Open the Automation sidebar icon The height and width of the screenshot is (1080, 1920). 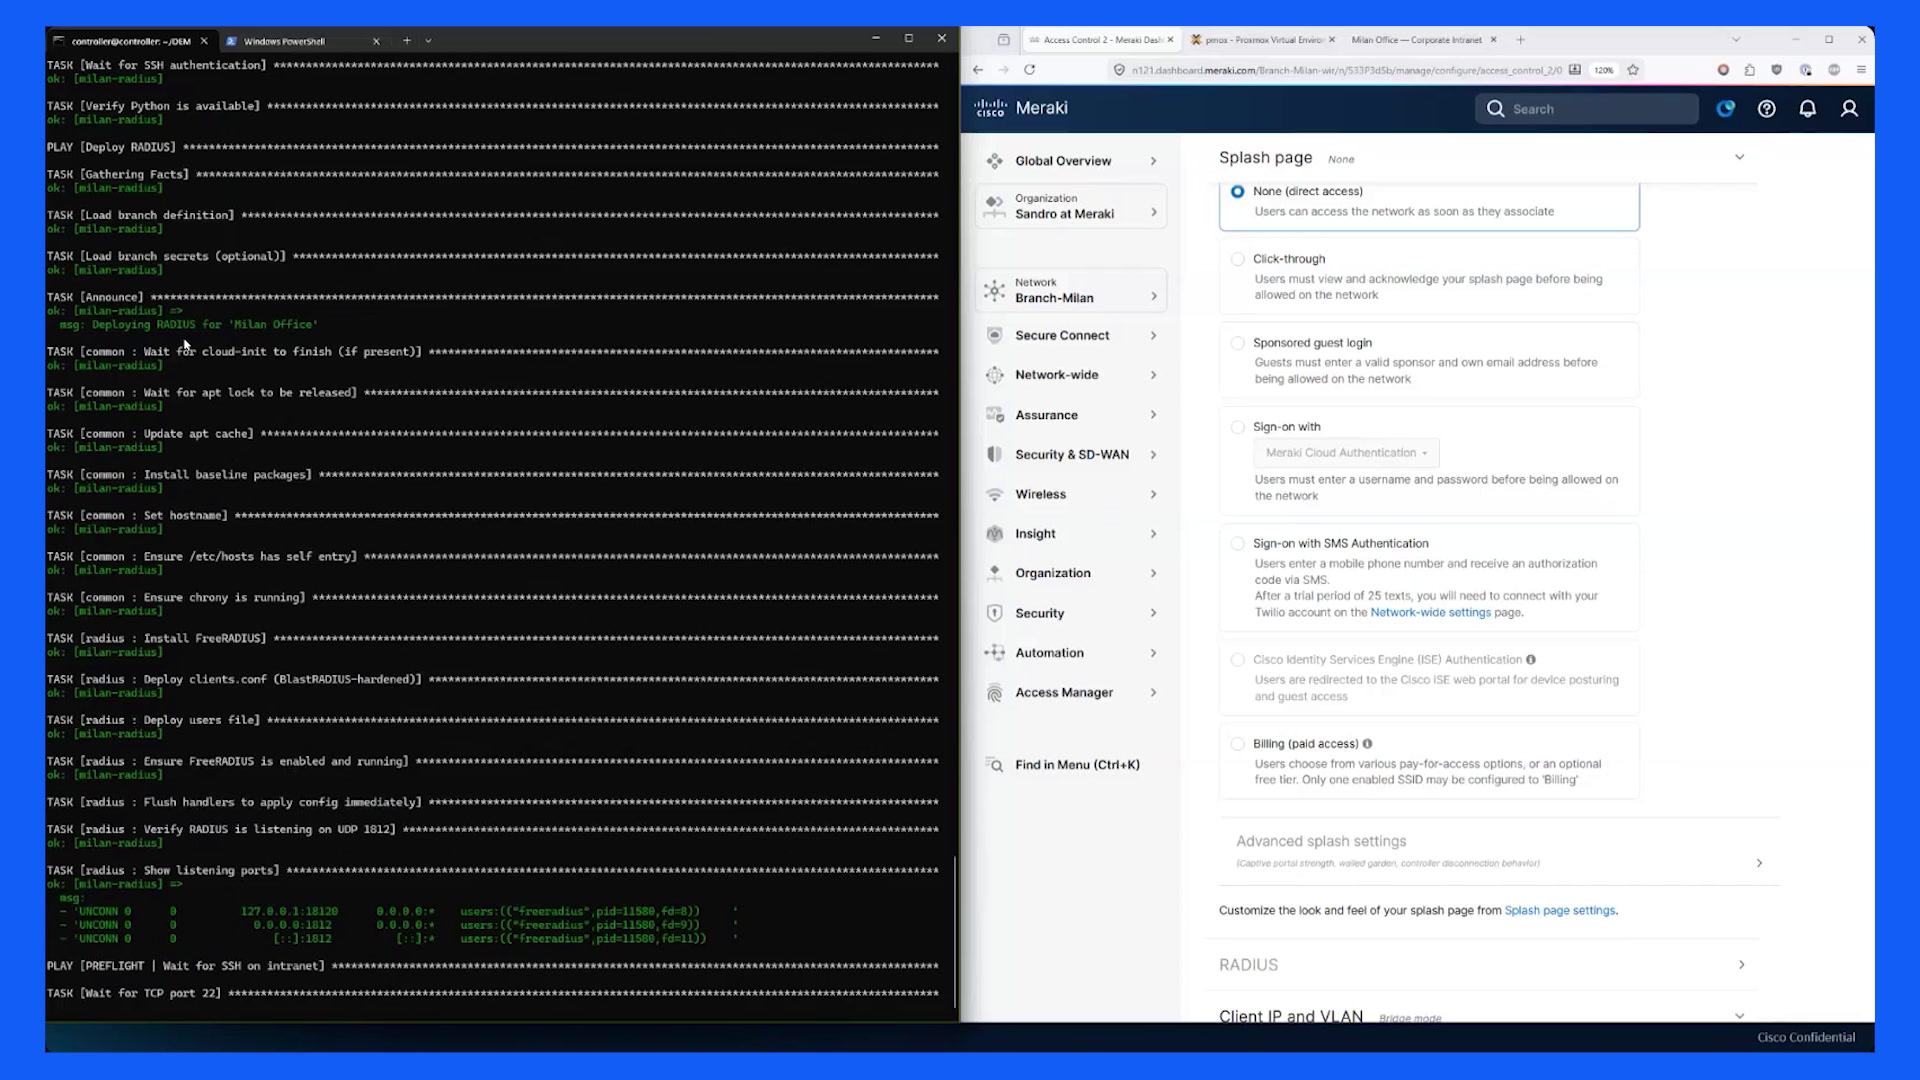(x=994, y=653)
